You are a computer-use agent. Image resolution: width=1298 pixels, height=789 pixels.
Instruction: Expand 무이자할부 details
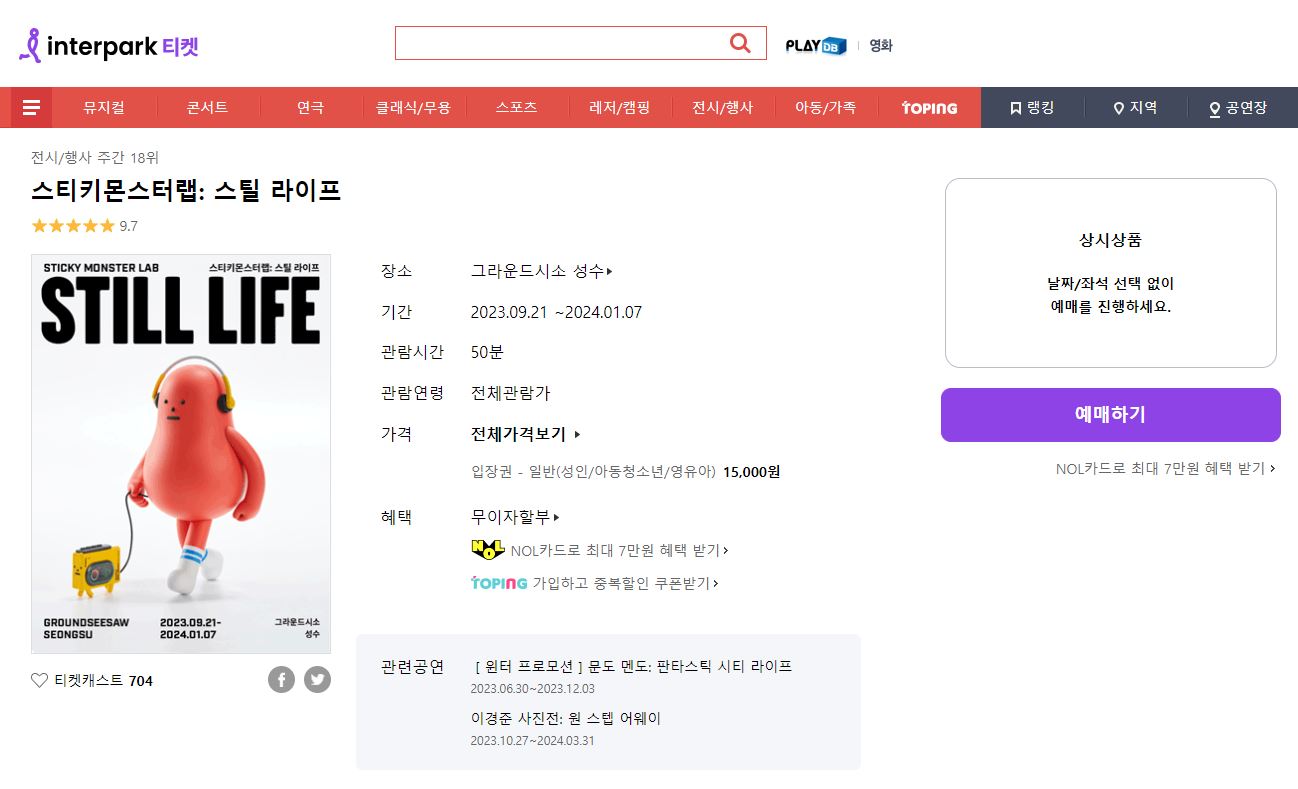(515, 517)
